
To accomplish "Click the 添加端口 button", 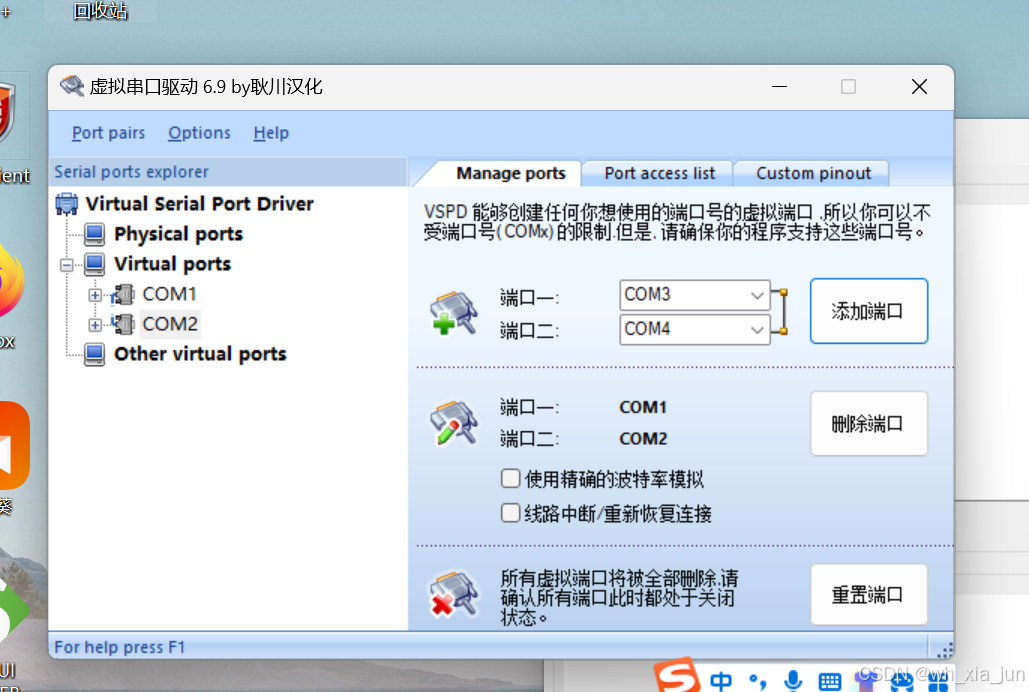I will [868, 311].
